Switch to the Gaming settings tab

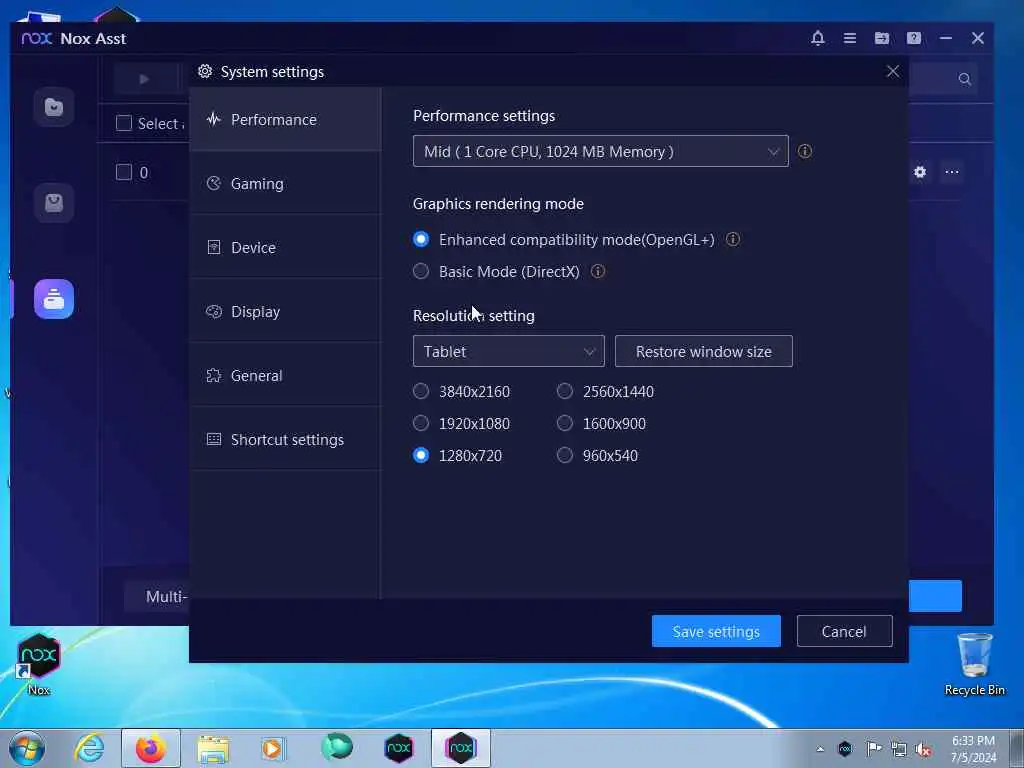tap(285, 184)
